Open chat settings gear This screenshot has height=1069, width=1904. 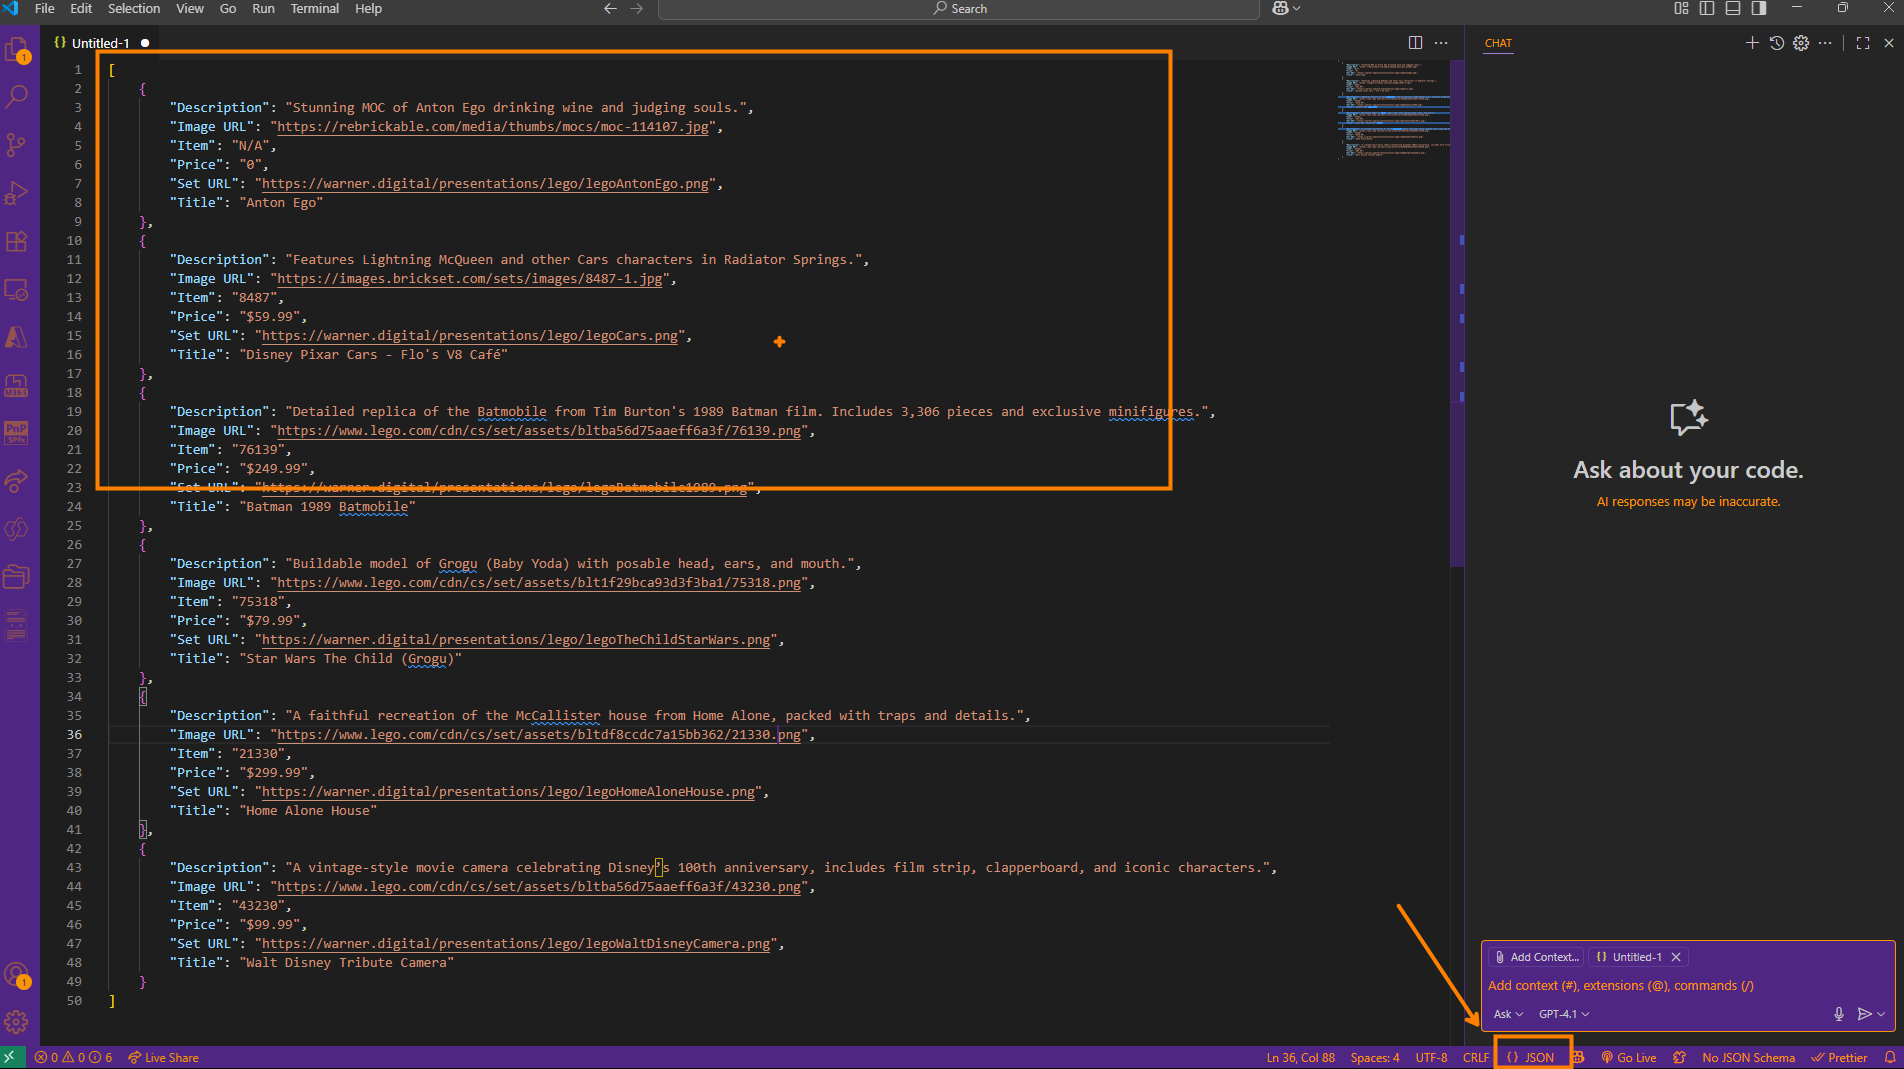pos(1801,43)
